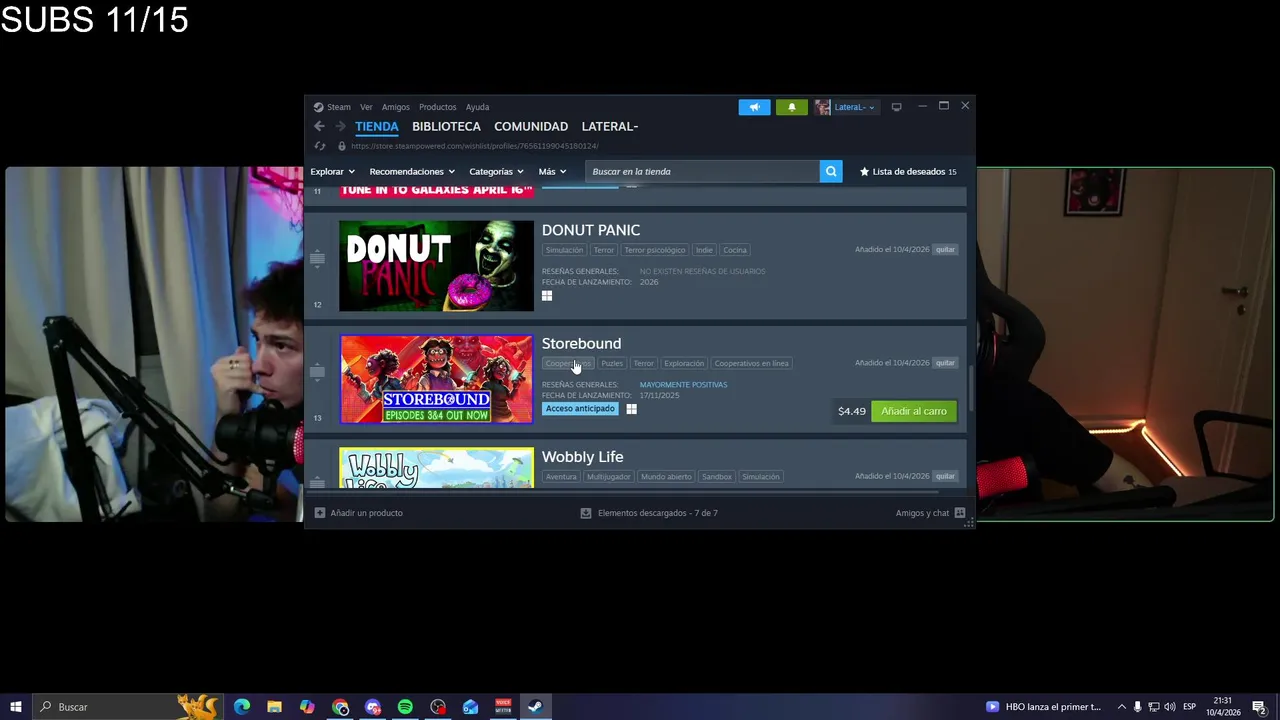Open Wobbly Life title link
The width and height of the screenshot is (1280, 720).
582,457
